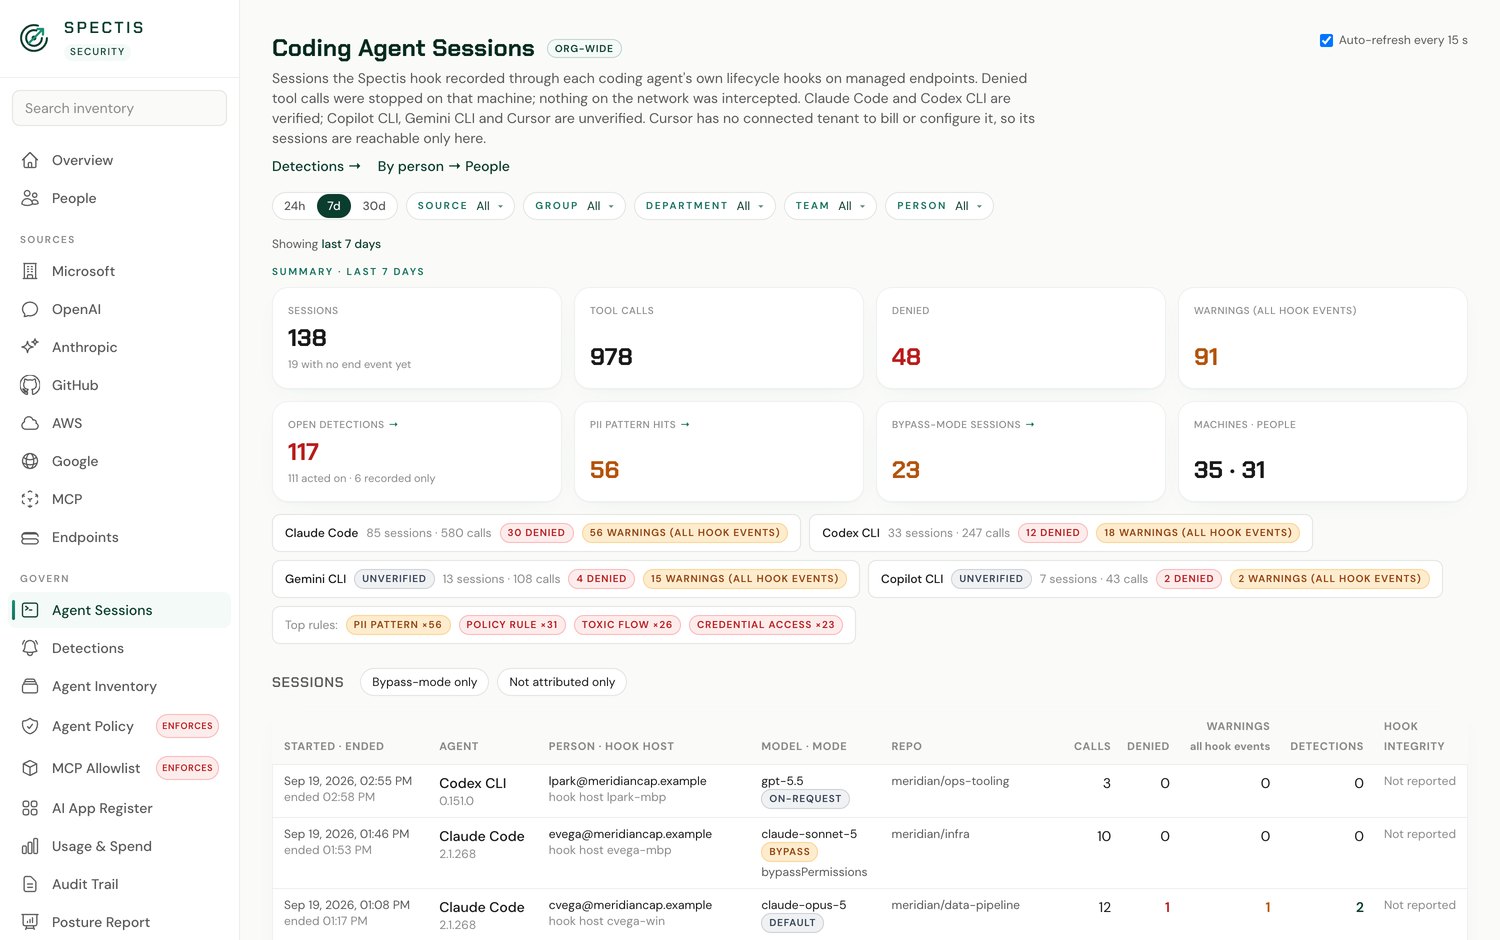Open Overview via its home icon
Screen dimensions: 1500x940
click(30, 160)
